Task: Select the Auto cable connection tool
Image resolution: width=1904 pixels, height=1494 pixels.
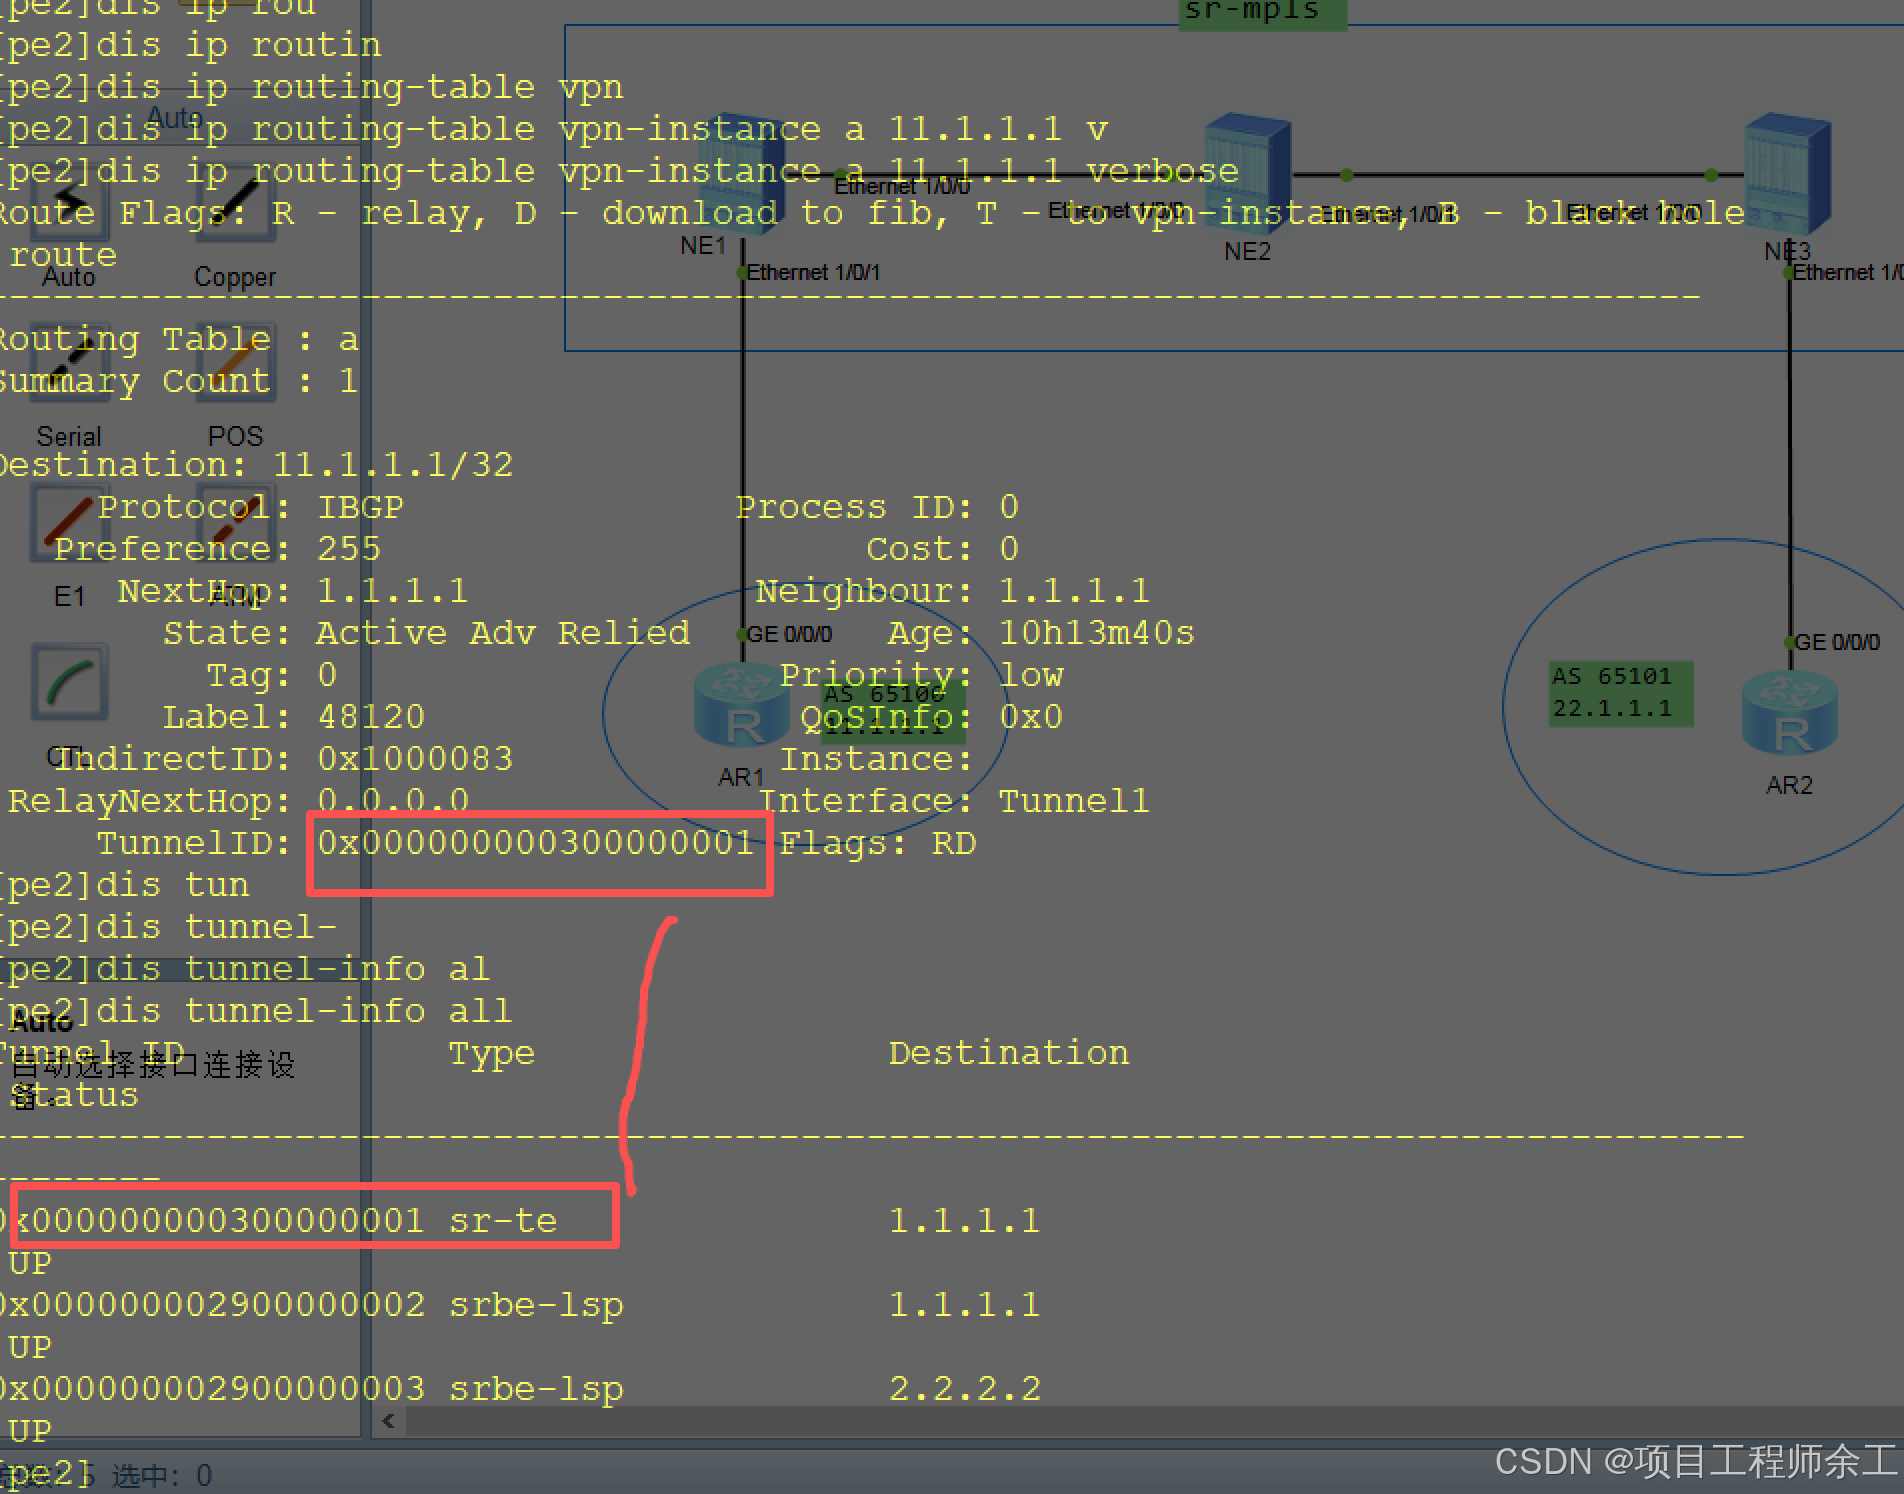Action: click(69, 203)
